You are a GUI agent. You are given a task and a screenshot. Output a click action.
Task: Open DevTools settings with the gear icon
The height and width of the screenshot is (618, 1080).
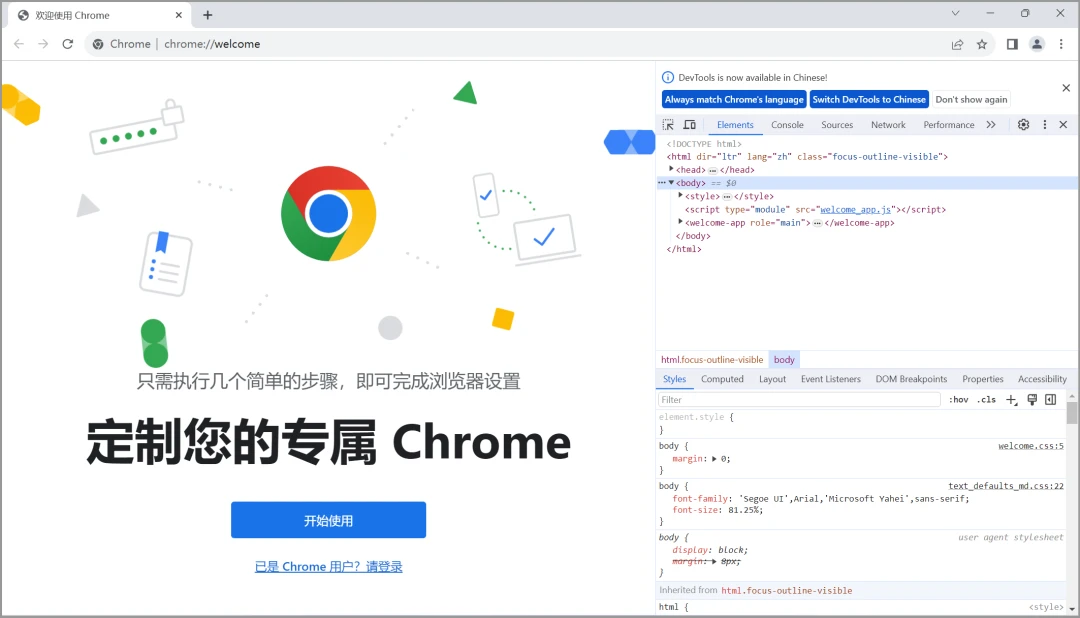tap(1024, 125)
